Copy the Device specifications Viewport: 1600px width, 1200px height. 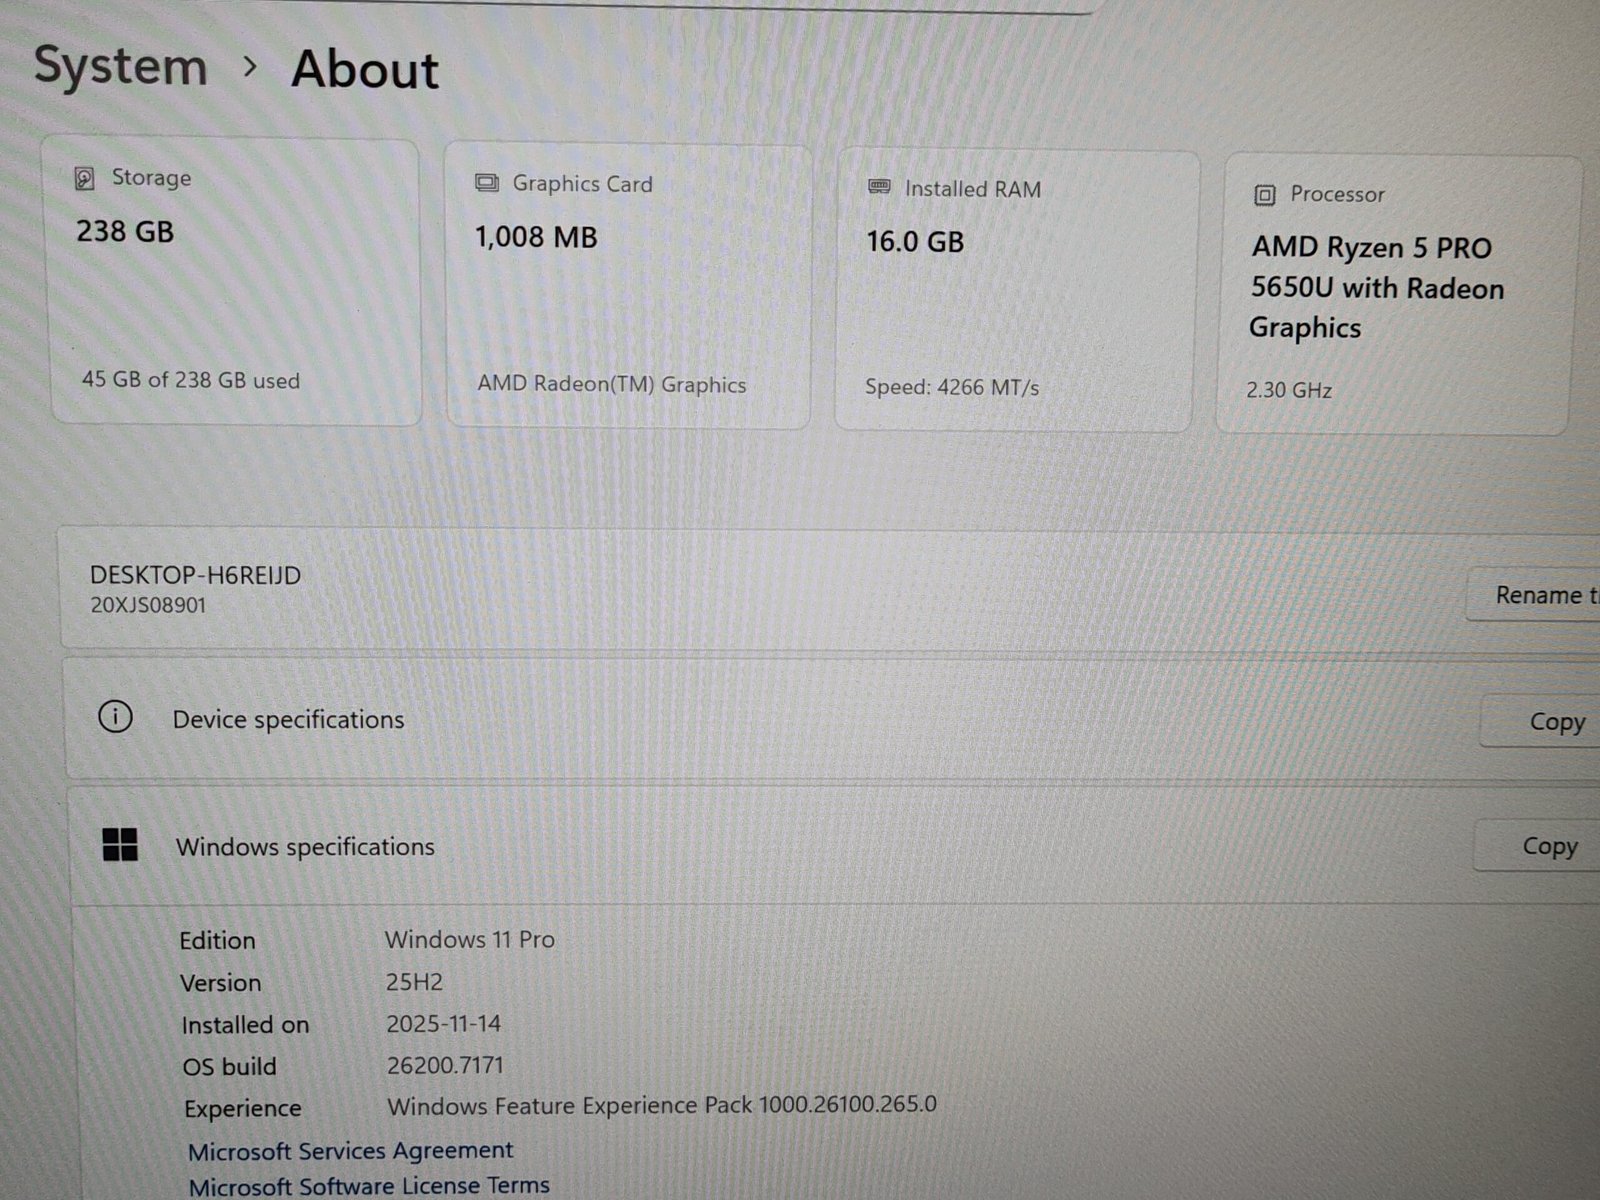pos(1555,722)
